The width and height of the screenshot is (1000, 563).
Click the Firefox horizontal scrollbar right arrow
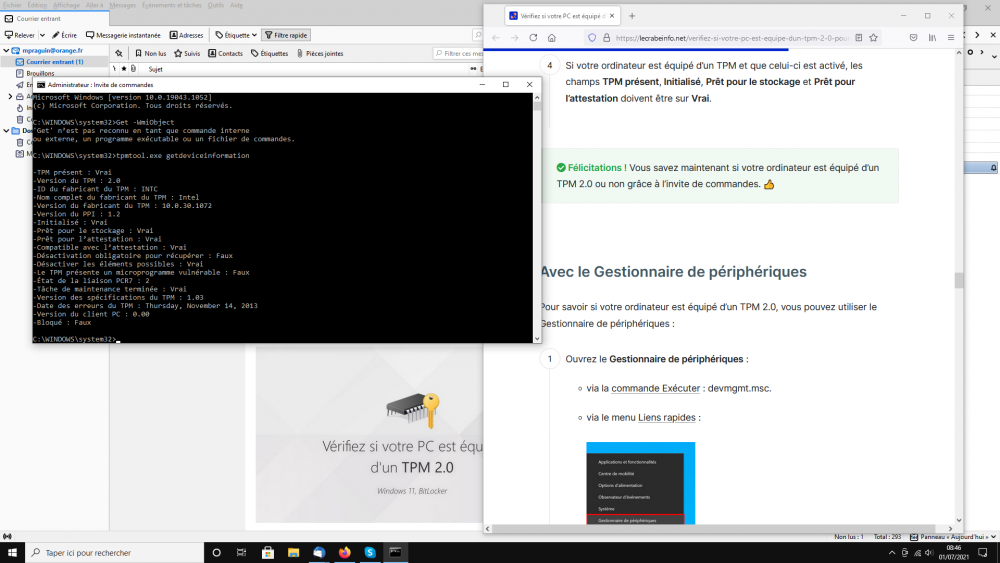[x=950, y=529]
